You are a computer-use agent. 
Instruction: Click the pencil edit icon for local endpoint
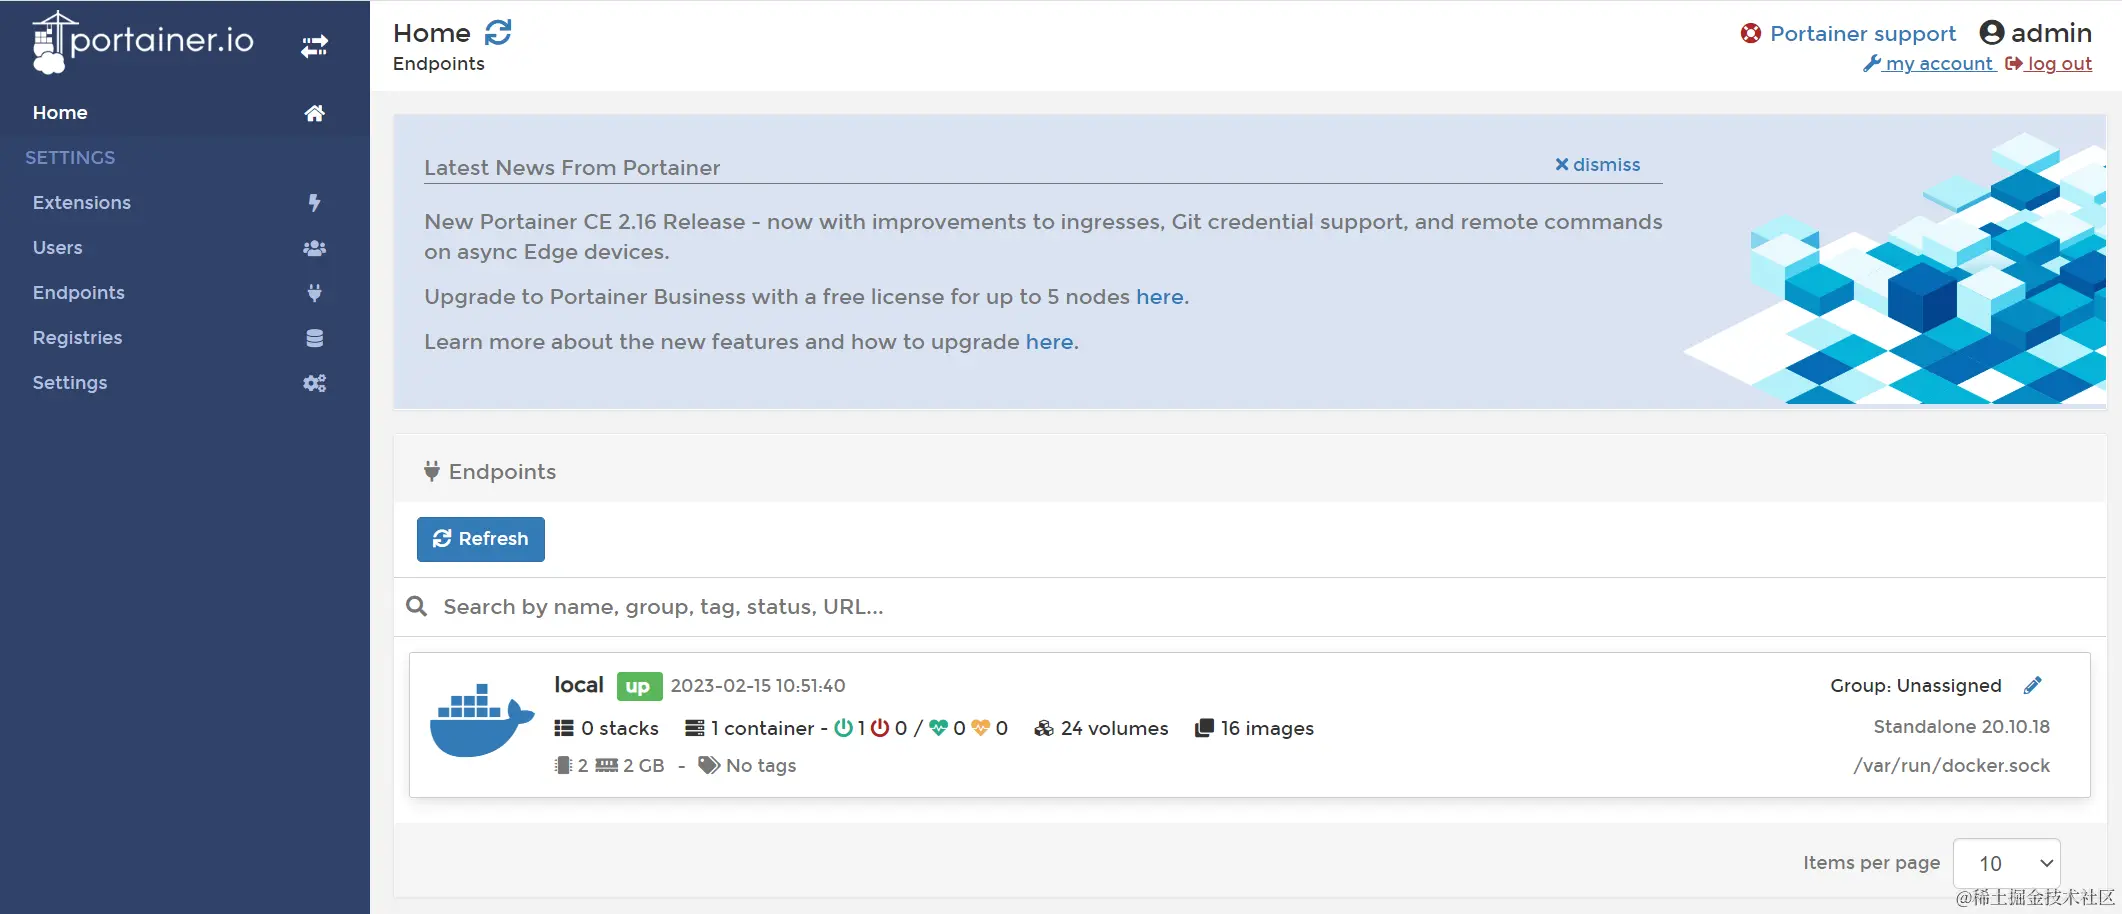2032,685
